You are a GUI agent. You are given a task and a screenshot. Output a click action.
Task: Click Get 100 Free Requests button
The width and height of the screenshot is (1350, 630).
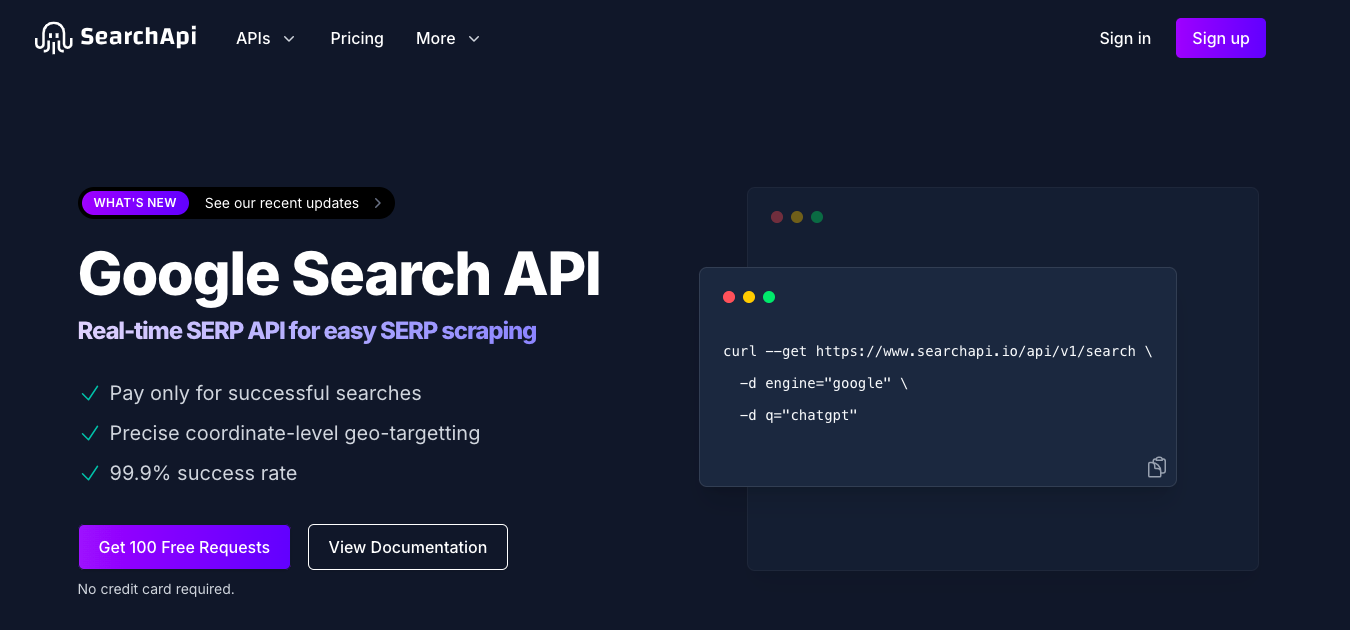click(184, 547)
